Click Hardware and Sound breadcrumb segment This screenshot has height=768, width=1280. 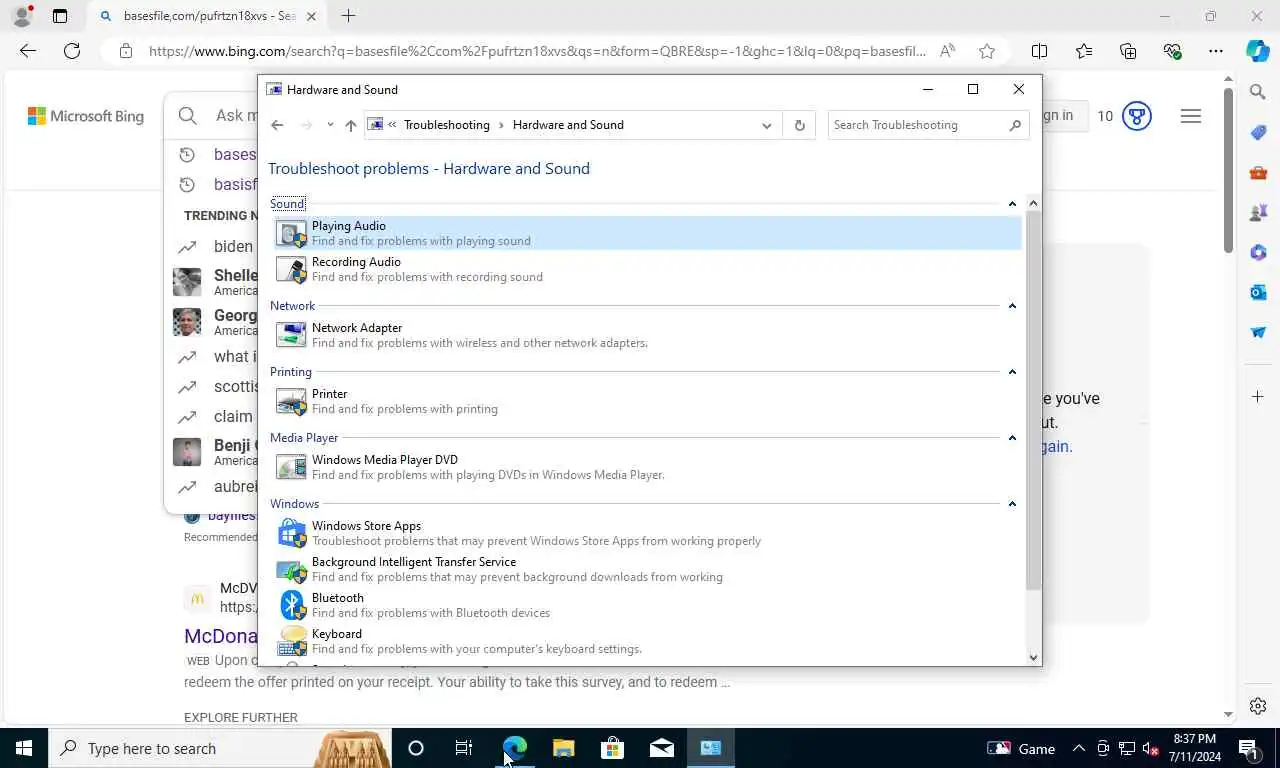(568, 125)
